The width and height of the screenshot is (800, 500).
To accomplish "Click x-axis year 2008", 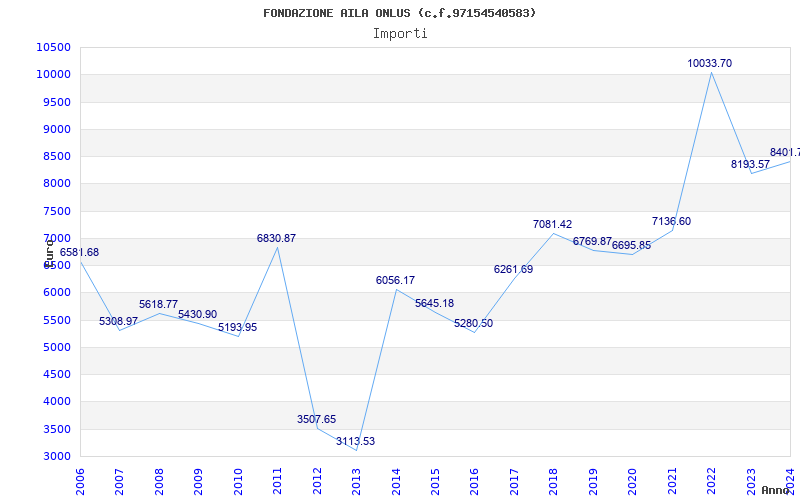I will [159, 482].
